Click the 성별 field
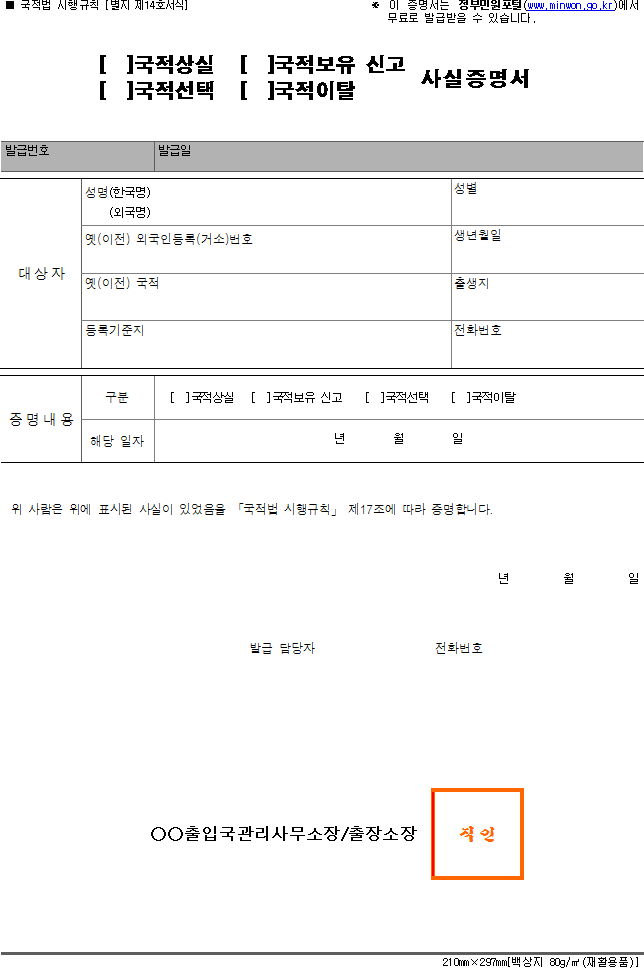 548,202
